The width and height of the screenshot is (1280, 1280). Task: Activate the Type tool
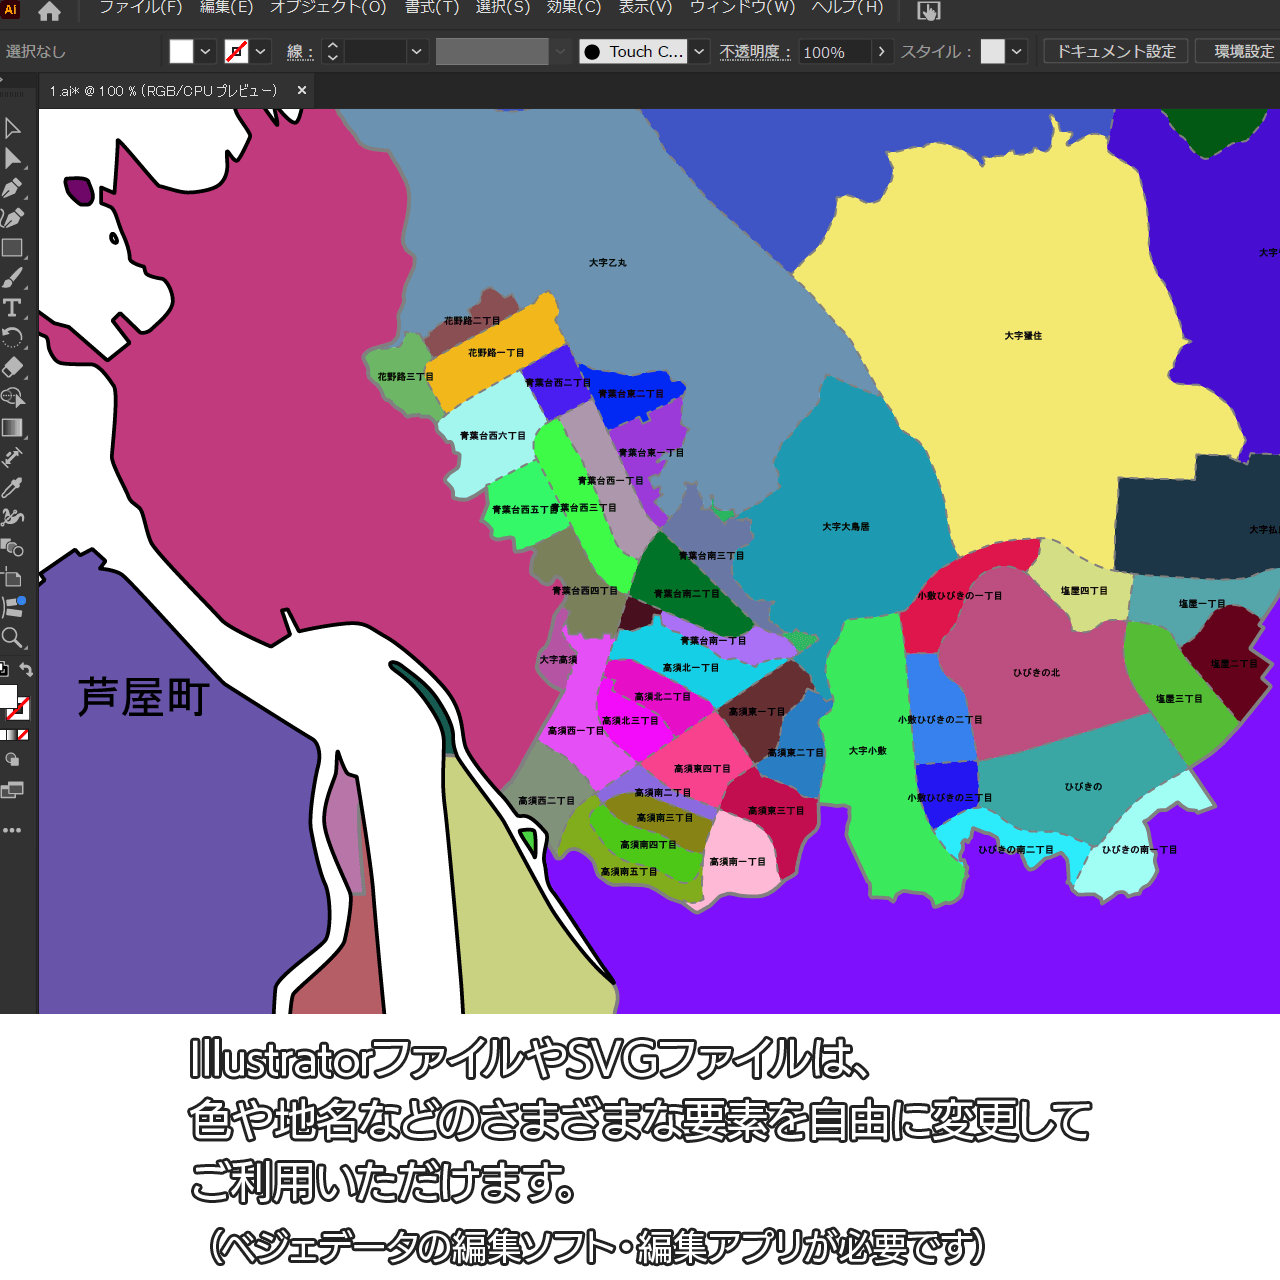point(12,308)
